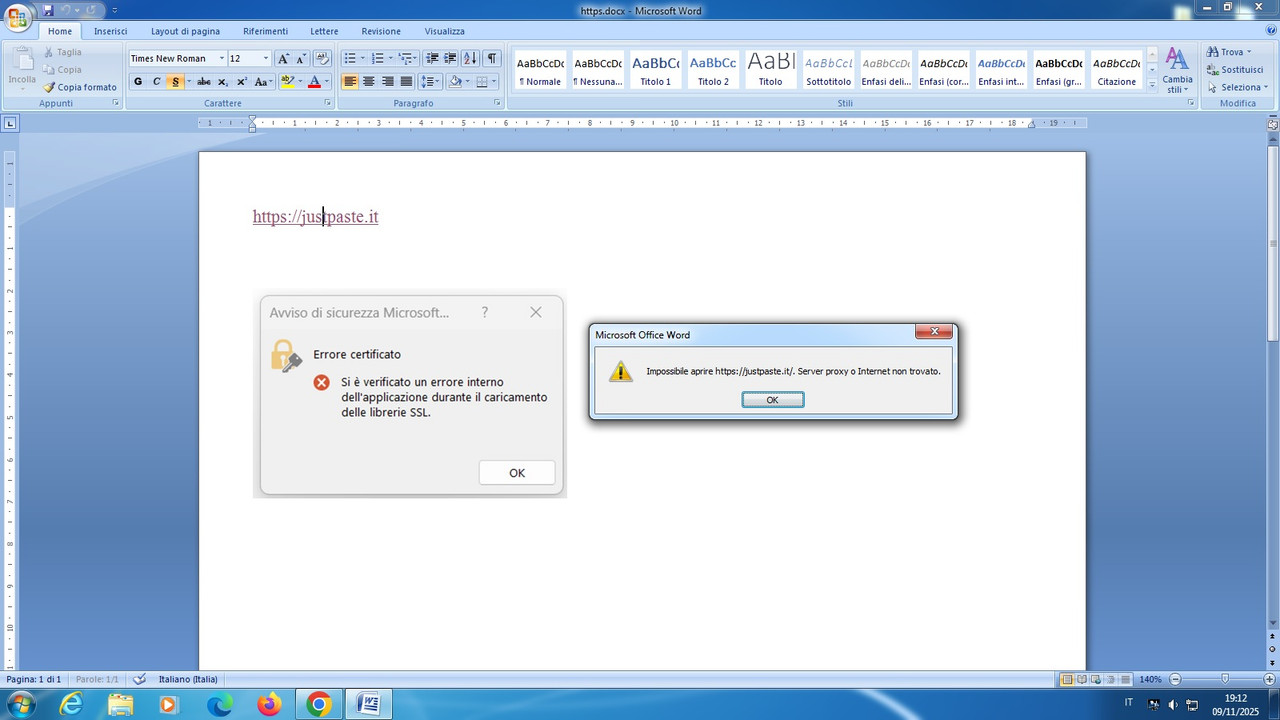This screenshot has height=720, width=1280.
Task: Click the Copia formato brush
Action: pos(80,87)
